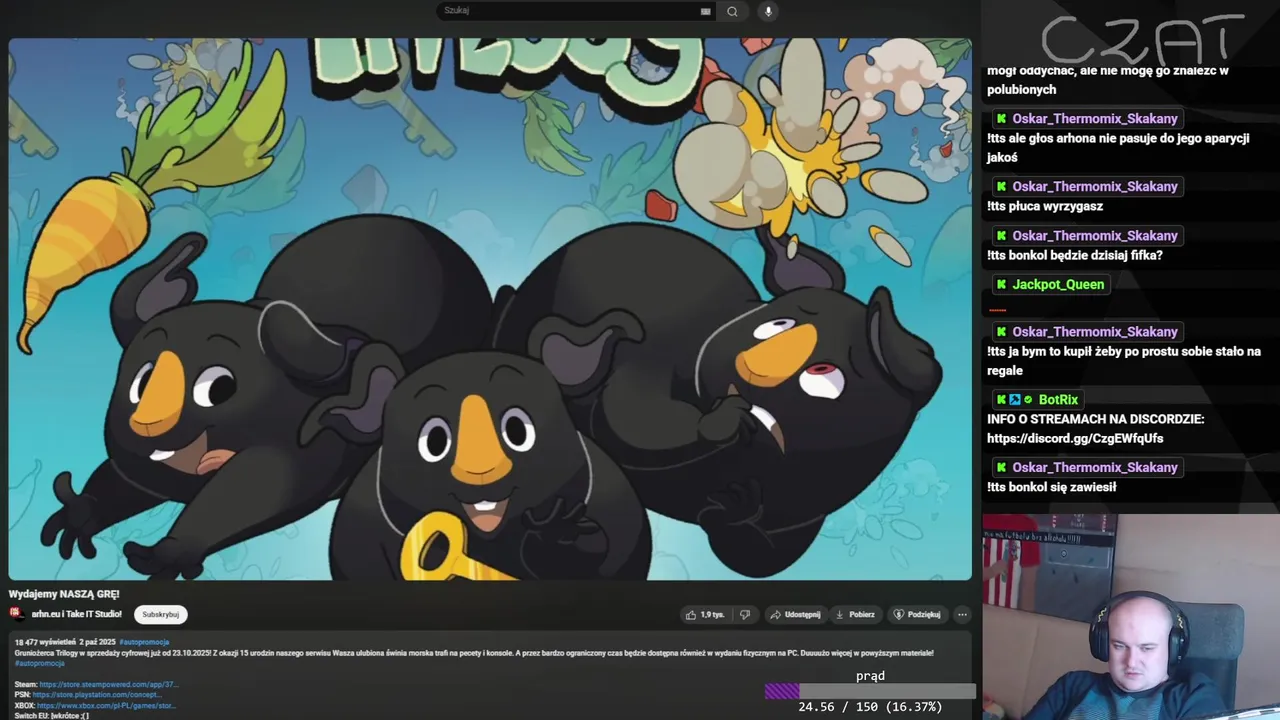Click the 18 477 wyświetleń view count
The image size is (1280, 720).
pyautogui.click(x=45, y=642)
